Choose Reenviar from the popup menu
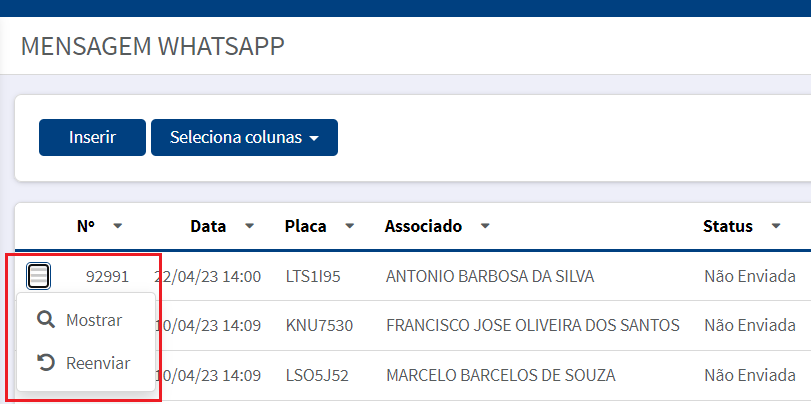This screenshot has width=811, height=404. (x=86, y=363)
